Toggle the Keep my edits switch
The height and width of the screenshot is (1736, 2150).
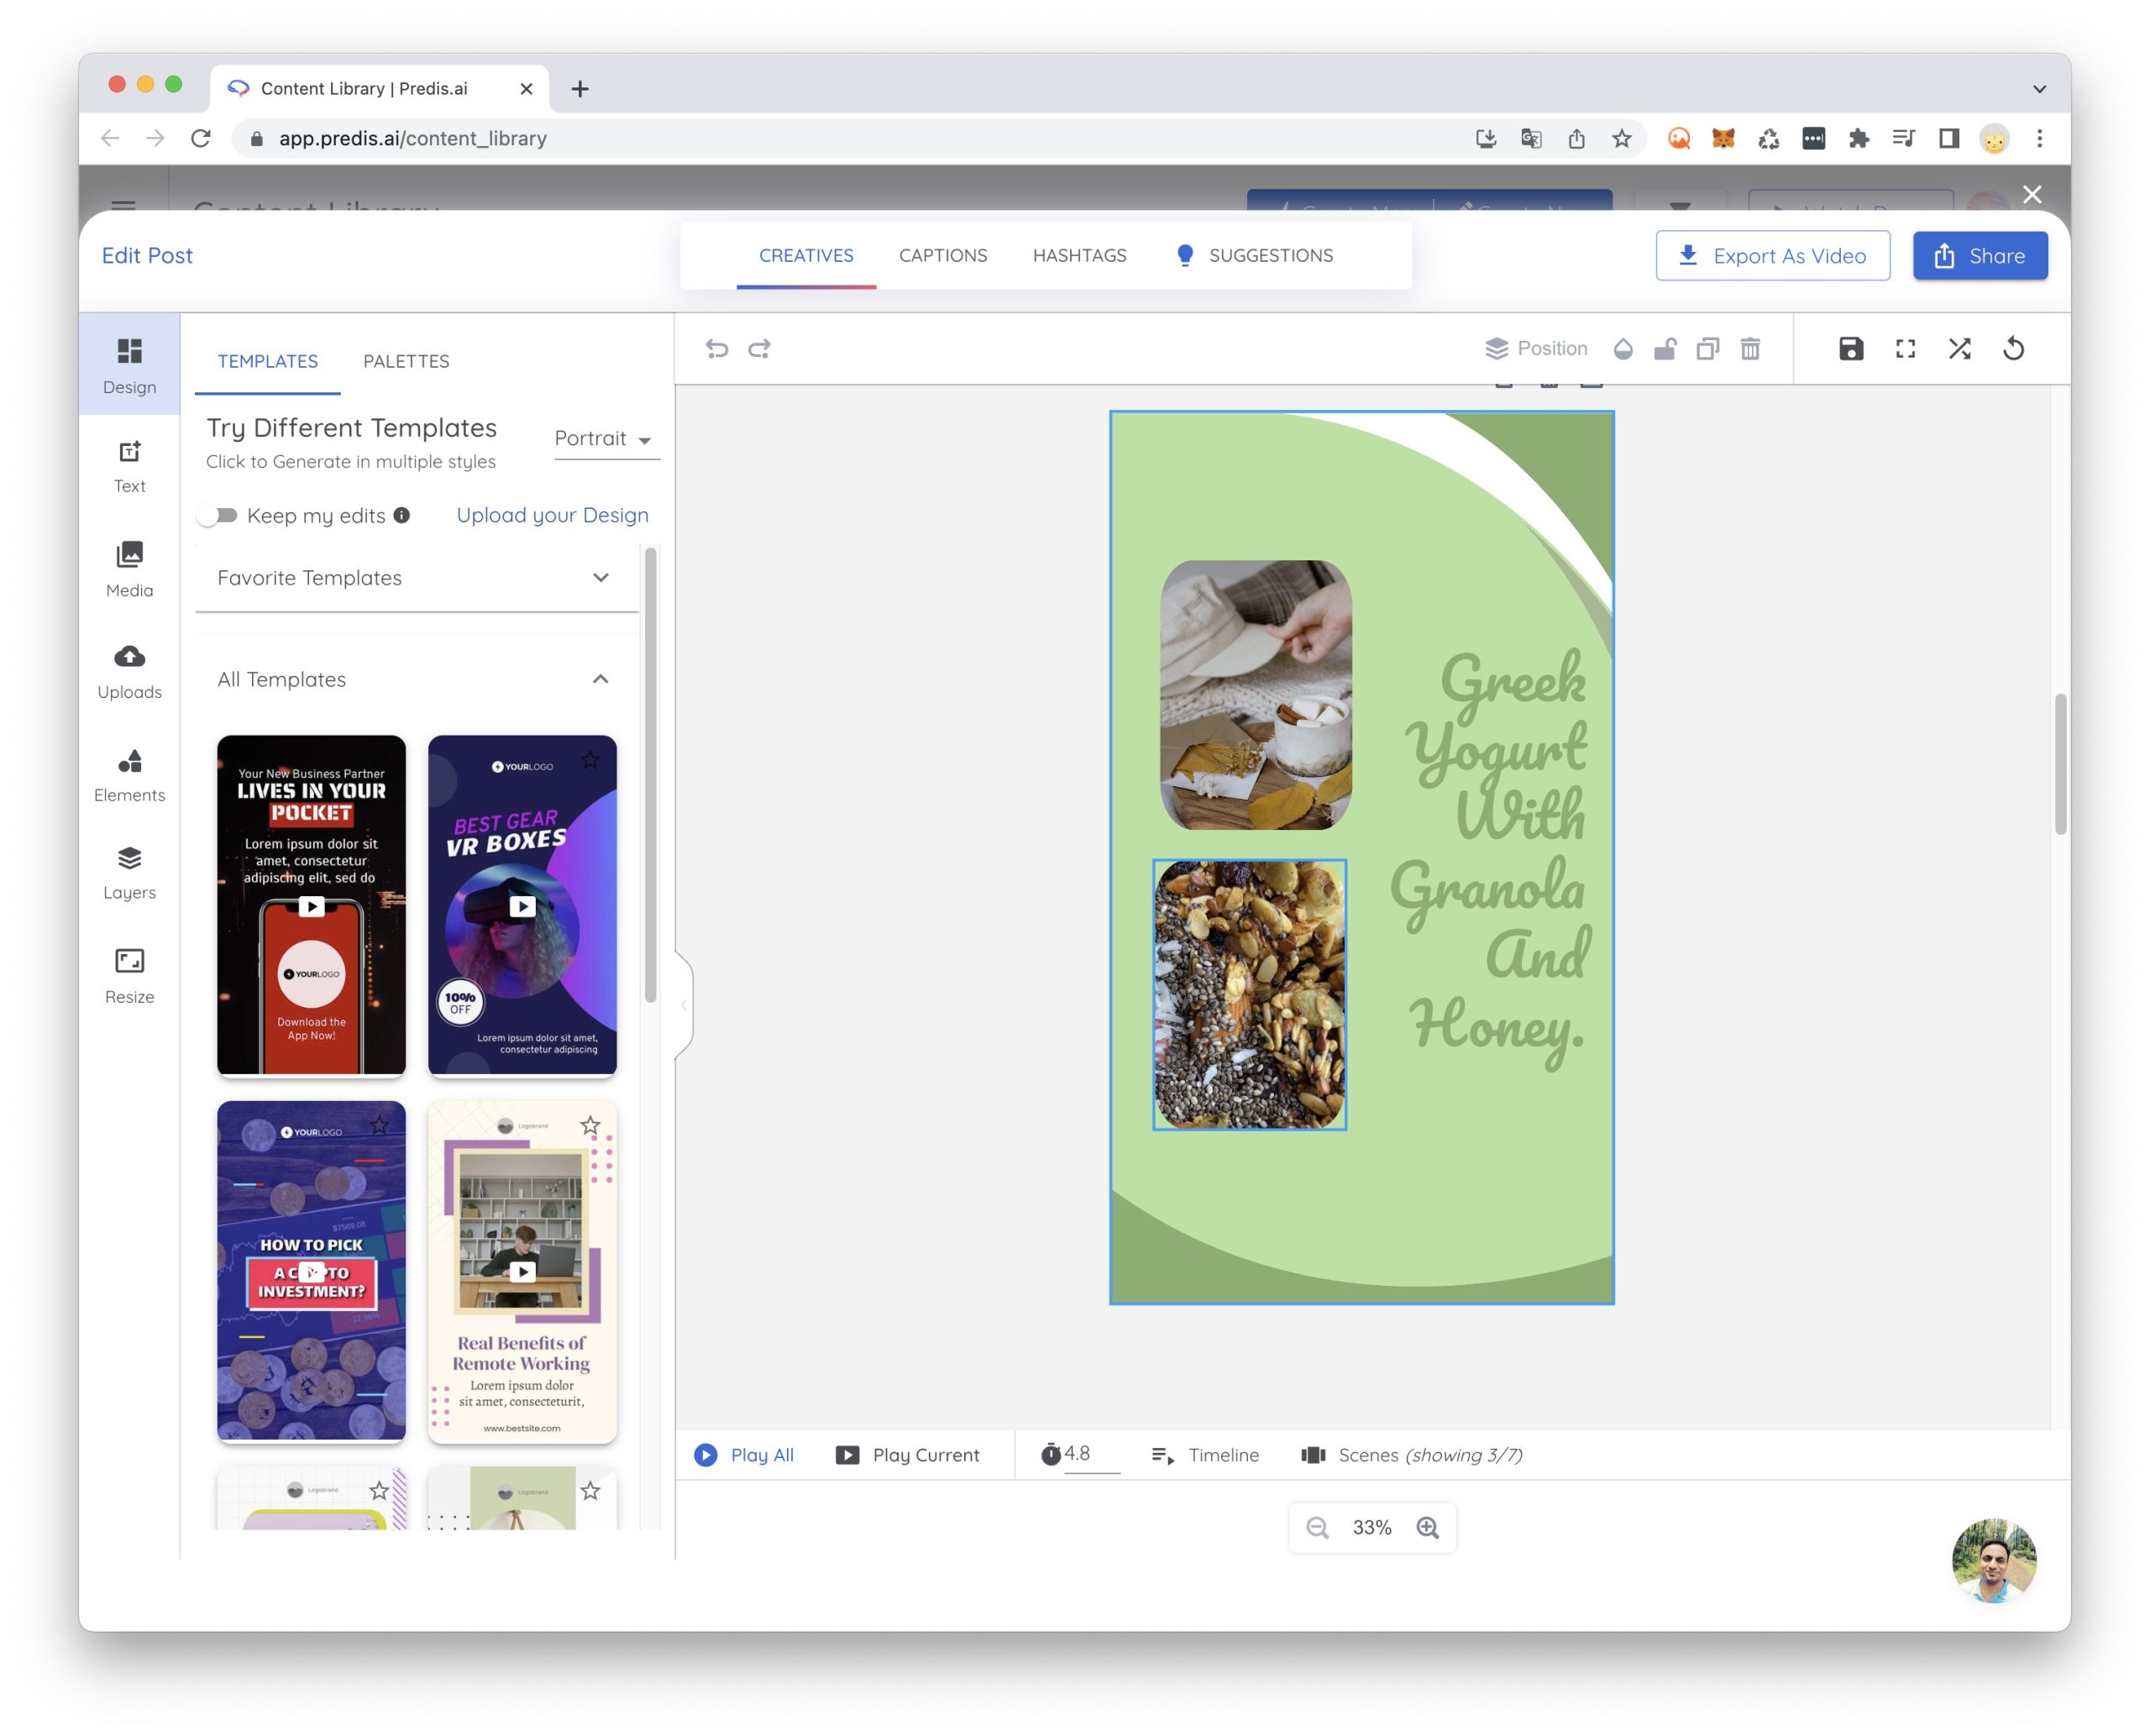click(x=217, y=515)
